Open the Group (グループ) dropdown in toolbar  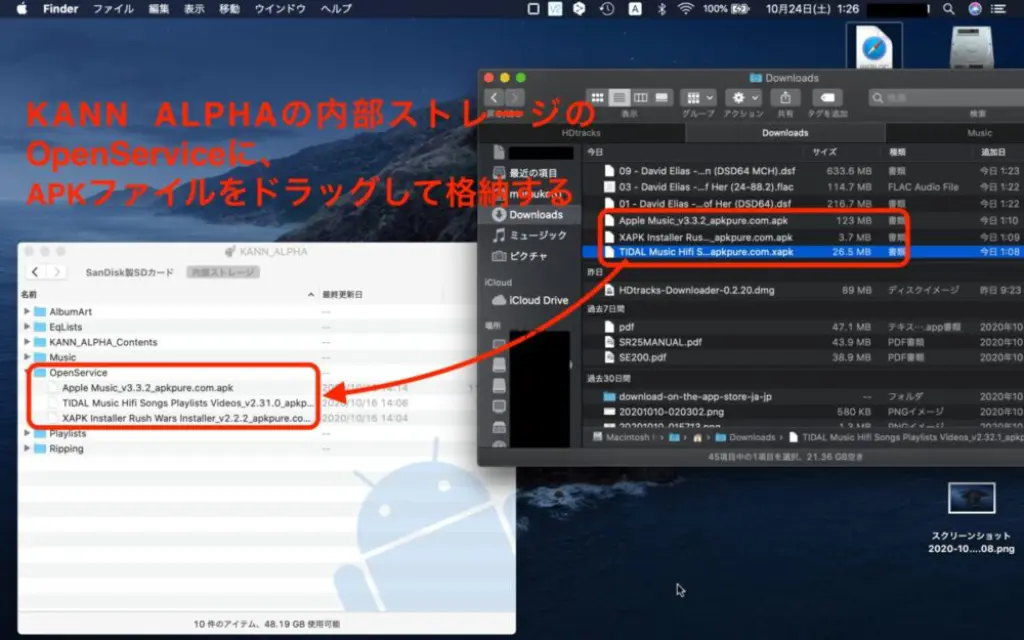(x=698, y=97)
